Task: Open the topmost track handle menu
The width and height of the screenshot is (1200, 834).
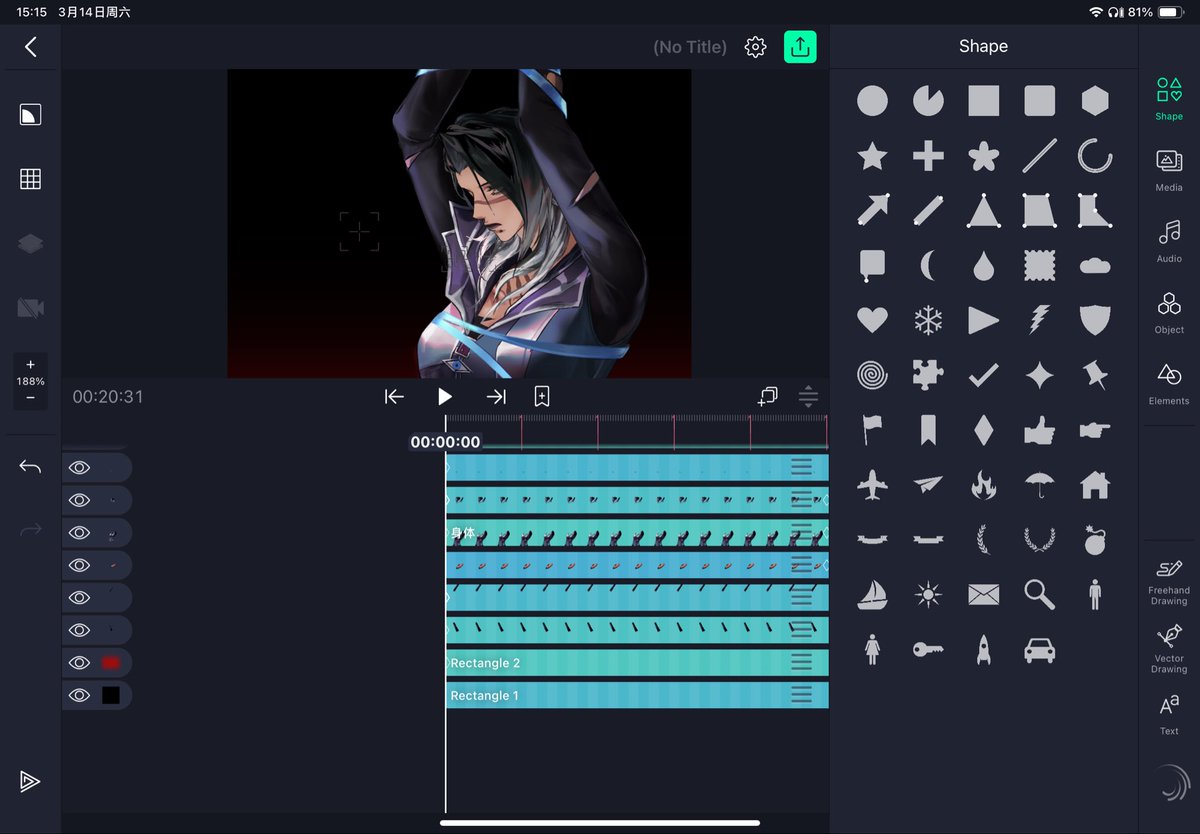Action: click(801, 467)
